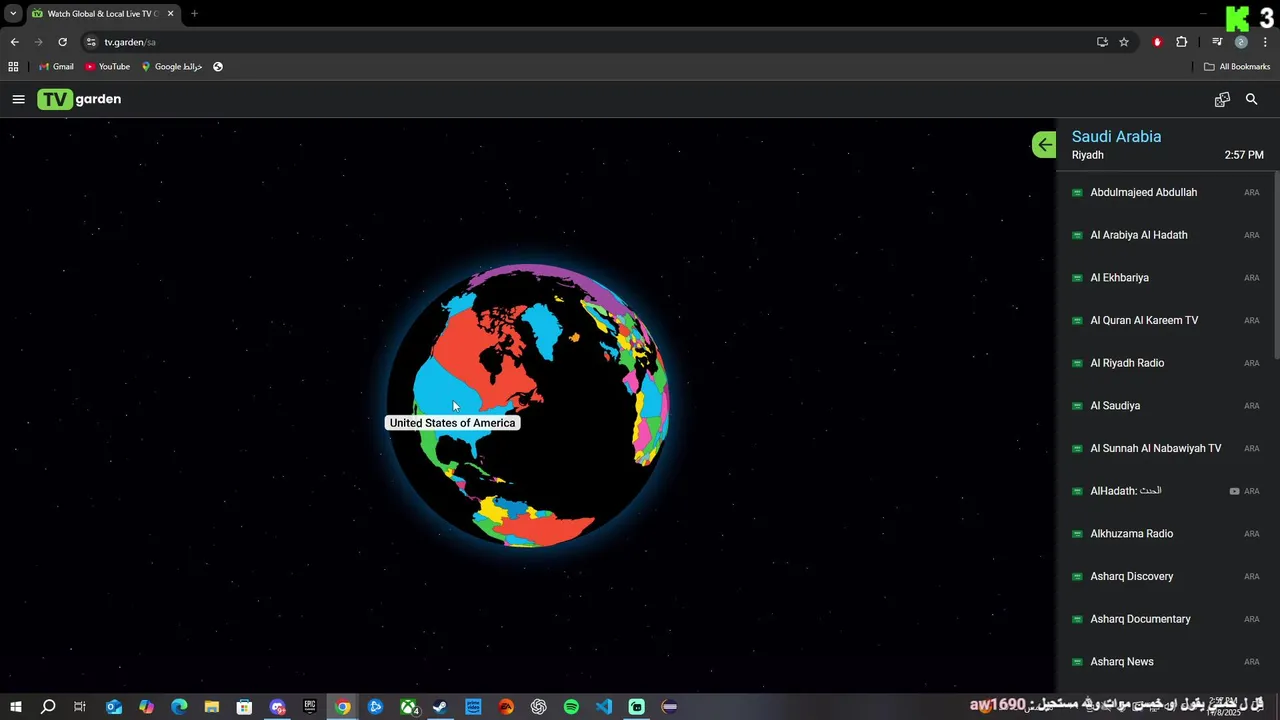Image resolution: width=1280 pixels, height=720 pixels.
Task: Open the red ad blocker extension
Action: [x=1157, y=42]
